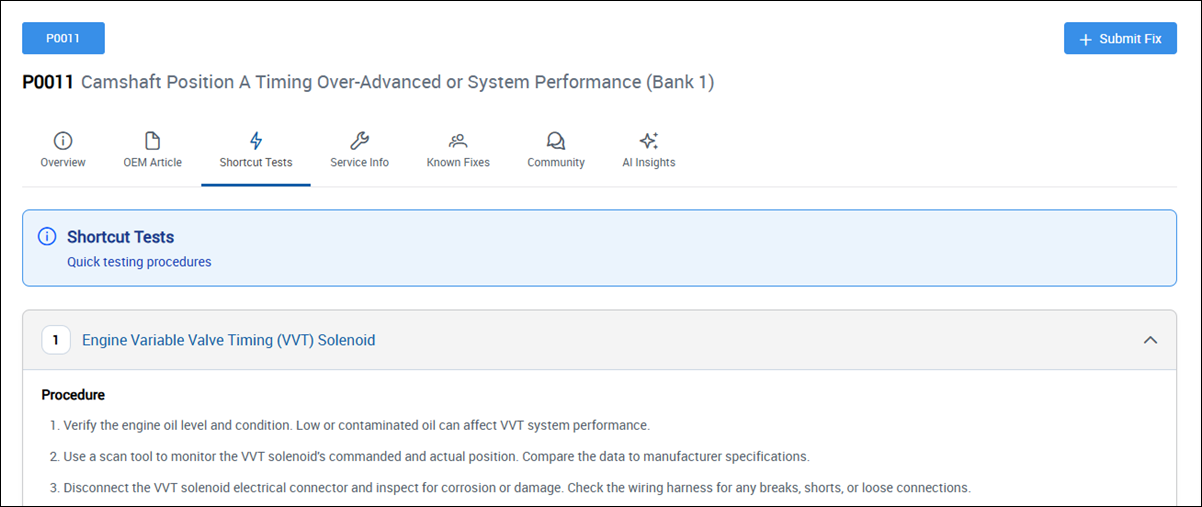The height and width of the screenshot is (507, 1202).
Task: Click the Shortcut Tests lightning bolt icon
Action: [x=256, y=140]
